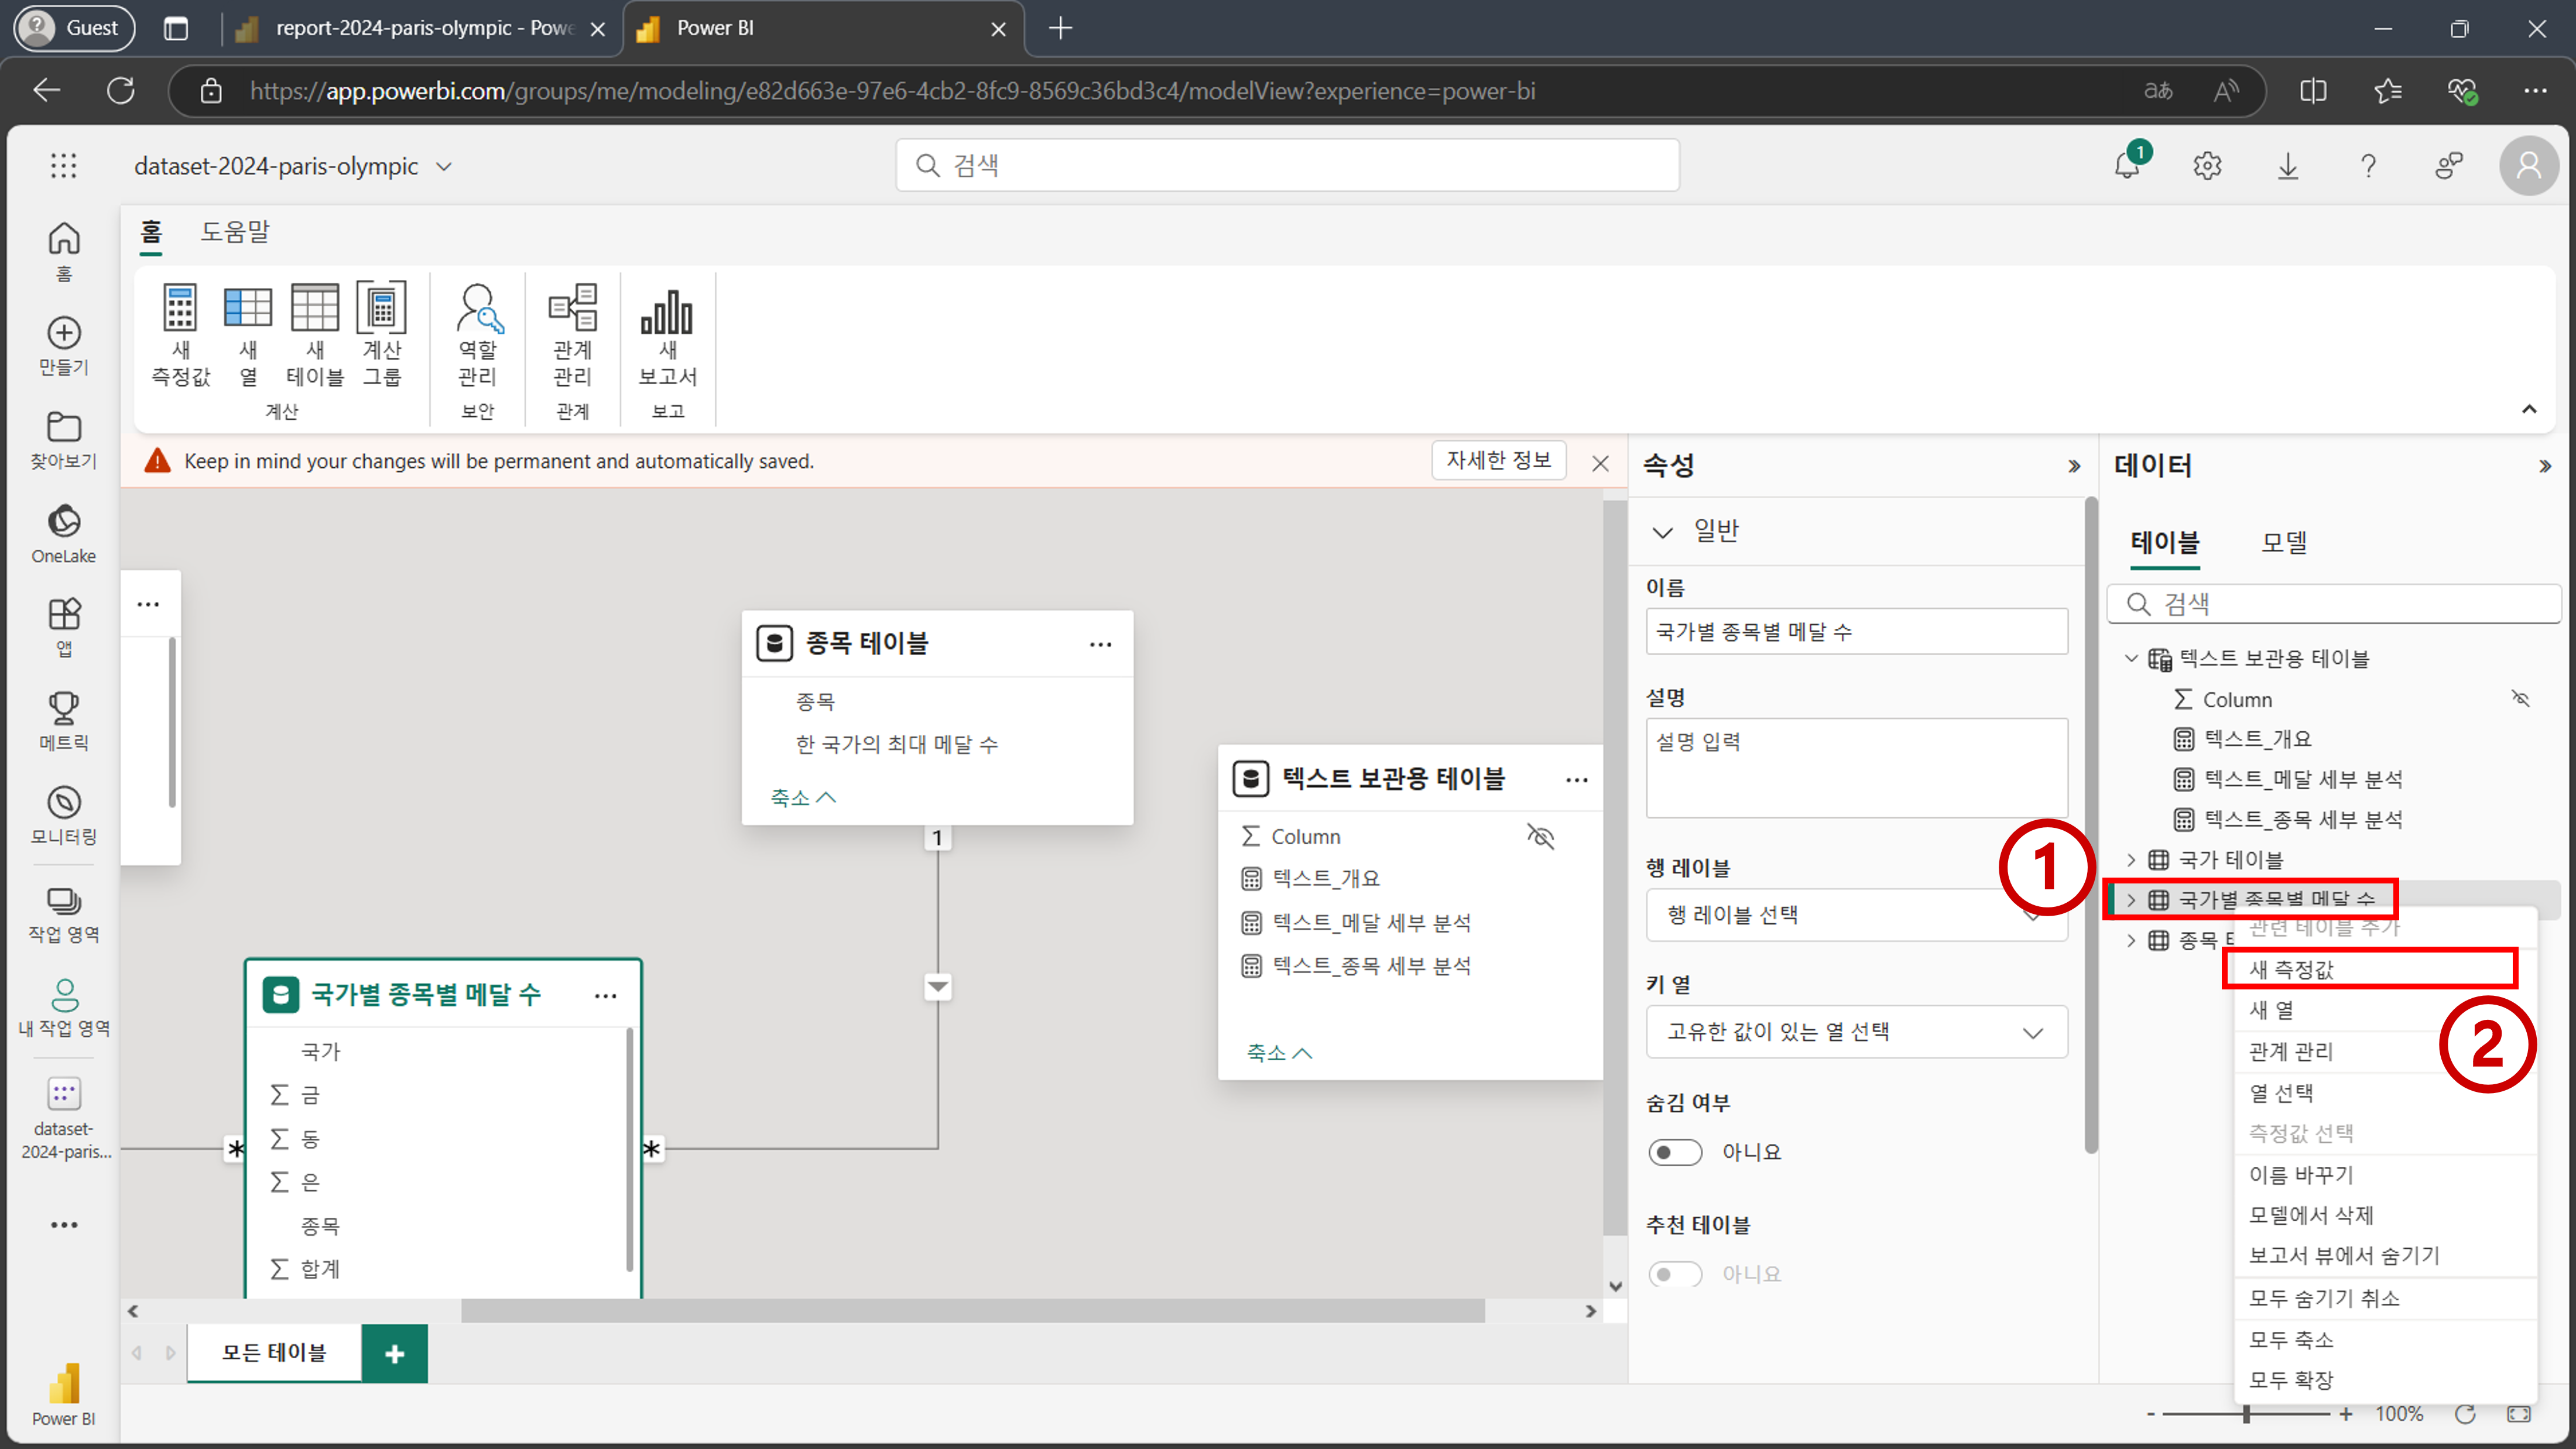
Task: Click the fit to page icon
Action: coord(2519,1414)
